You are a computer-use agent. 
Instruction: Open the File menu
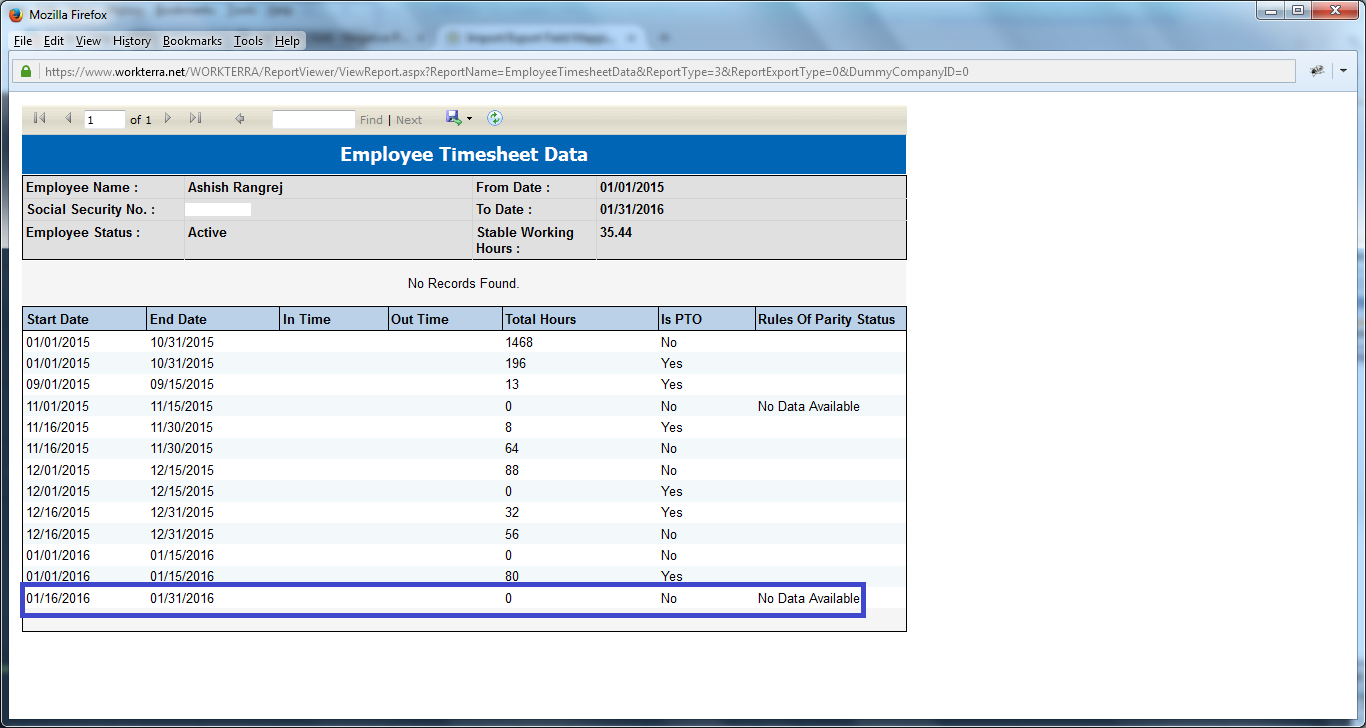(23, 41)
